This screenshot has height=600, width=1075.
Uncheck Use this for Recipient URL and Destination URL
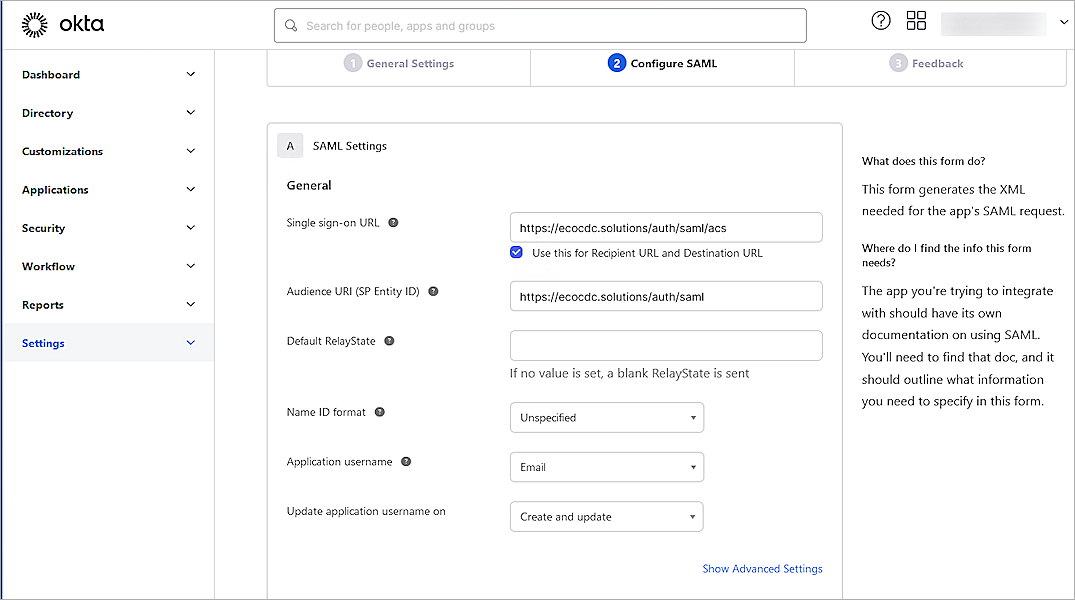point(516,252)
